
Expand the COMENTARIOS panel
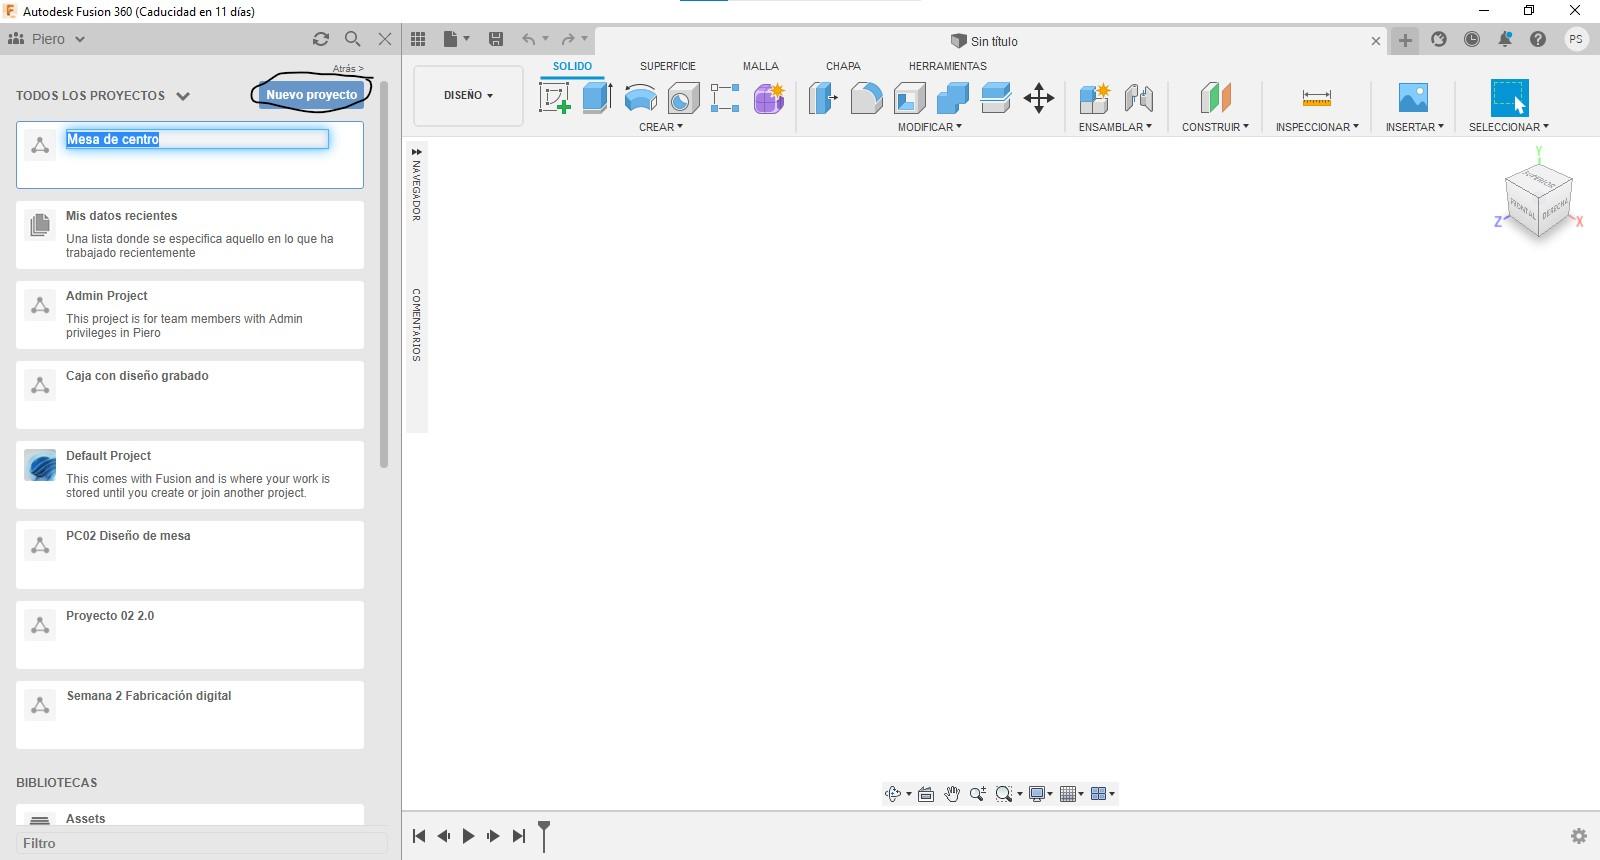point(417,325)
